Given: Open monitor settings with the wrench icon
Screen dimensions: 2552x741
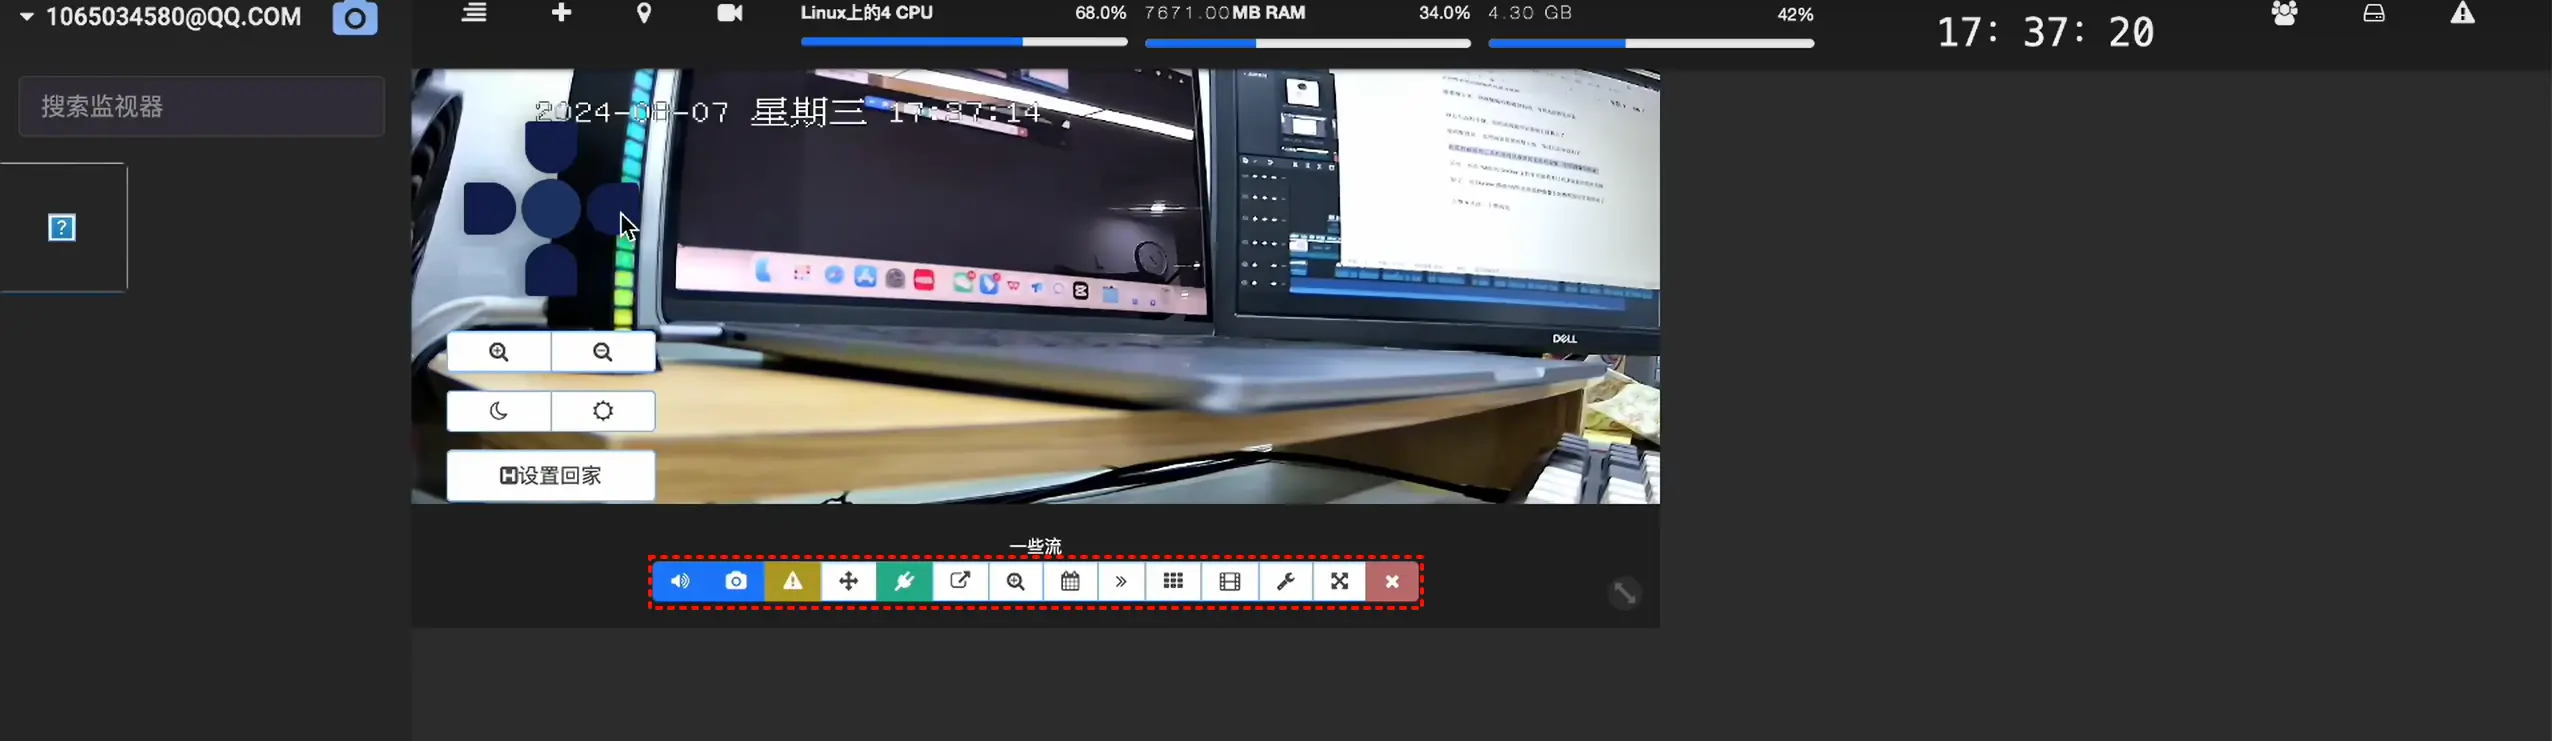Looking at the screenshot, I should 1285,581.
